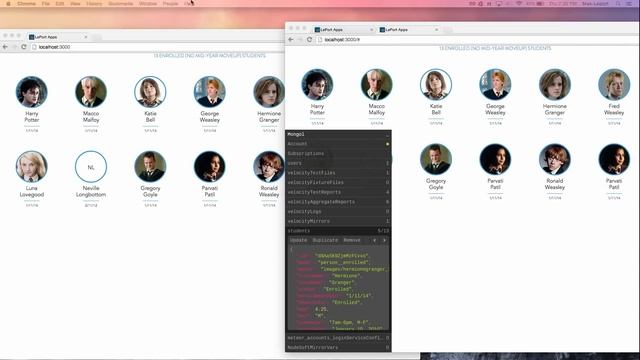
Task: Expand the velocityAggregateReports collection
Action: tap(338, 202)
